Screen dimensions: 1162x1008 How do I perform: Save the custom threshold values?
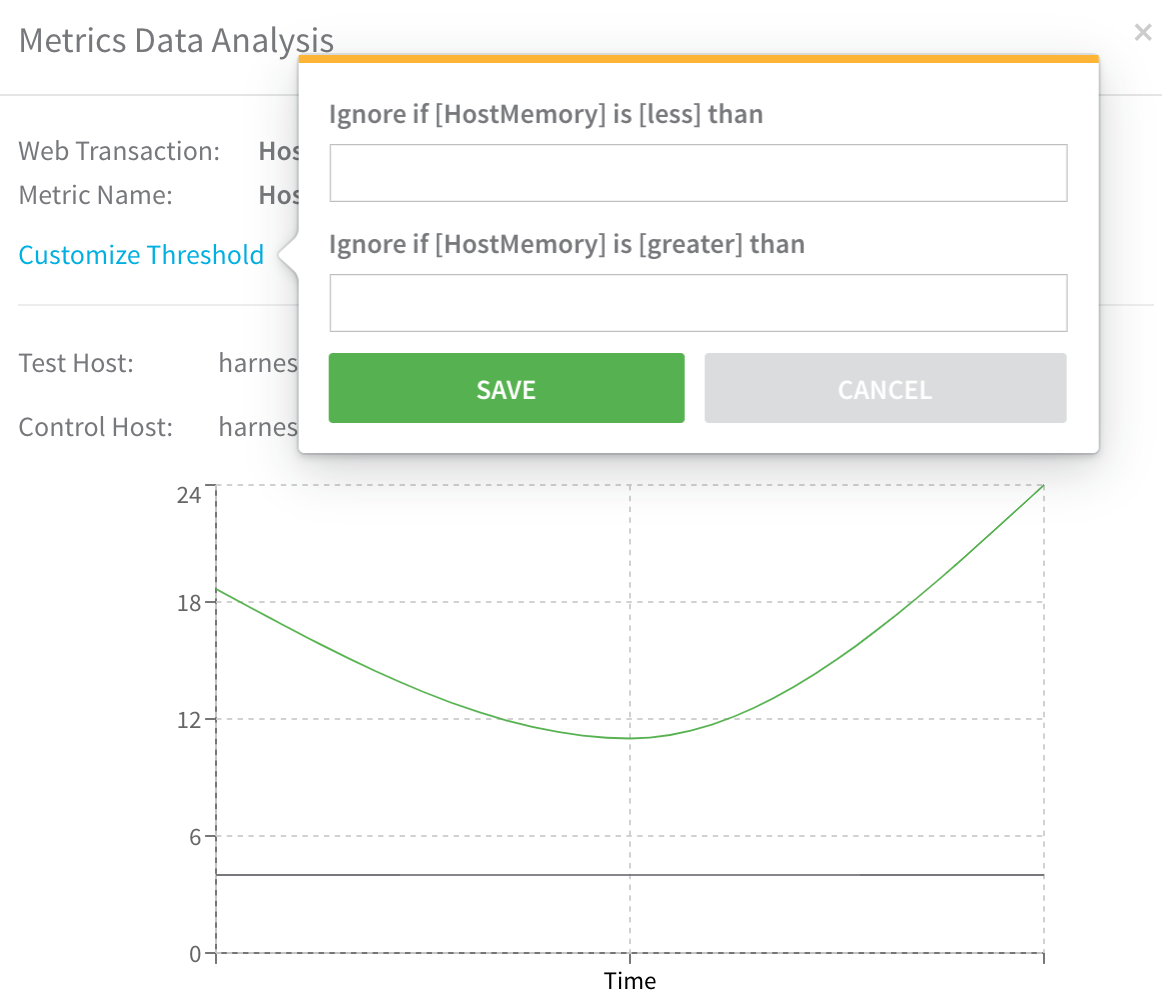click(506, 388)
